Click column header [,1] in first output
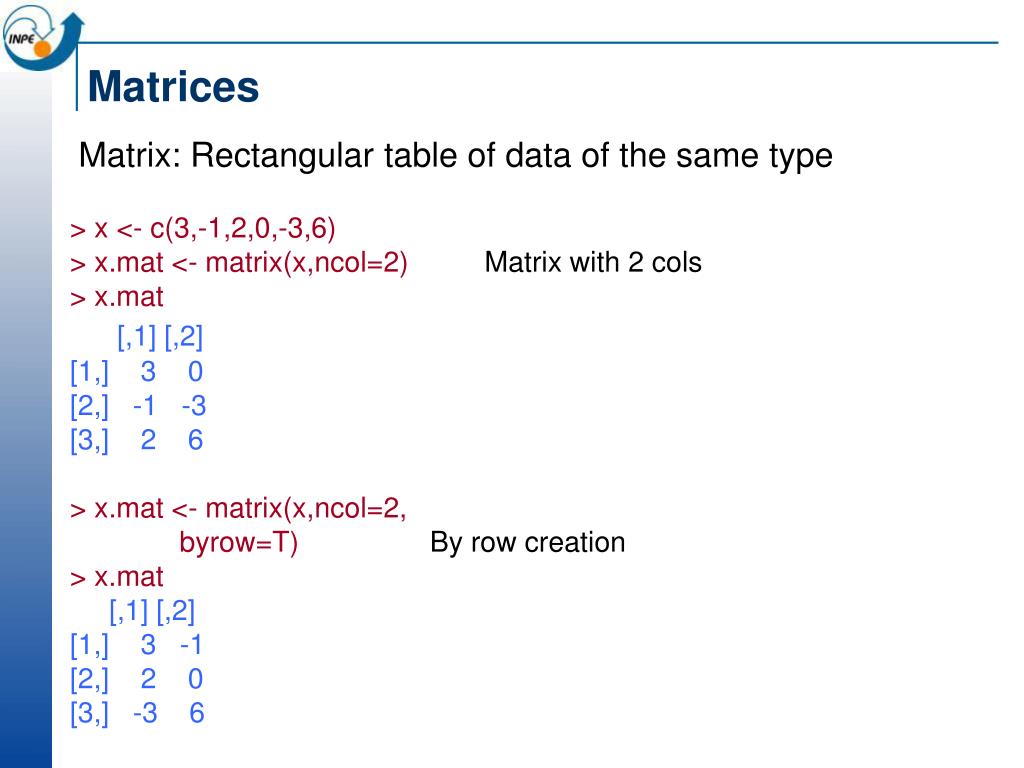The image size is (1024, 768). point(136,337)
